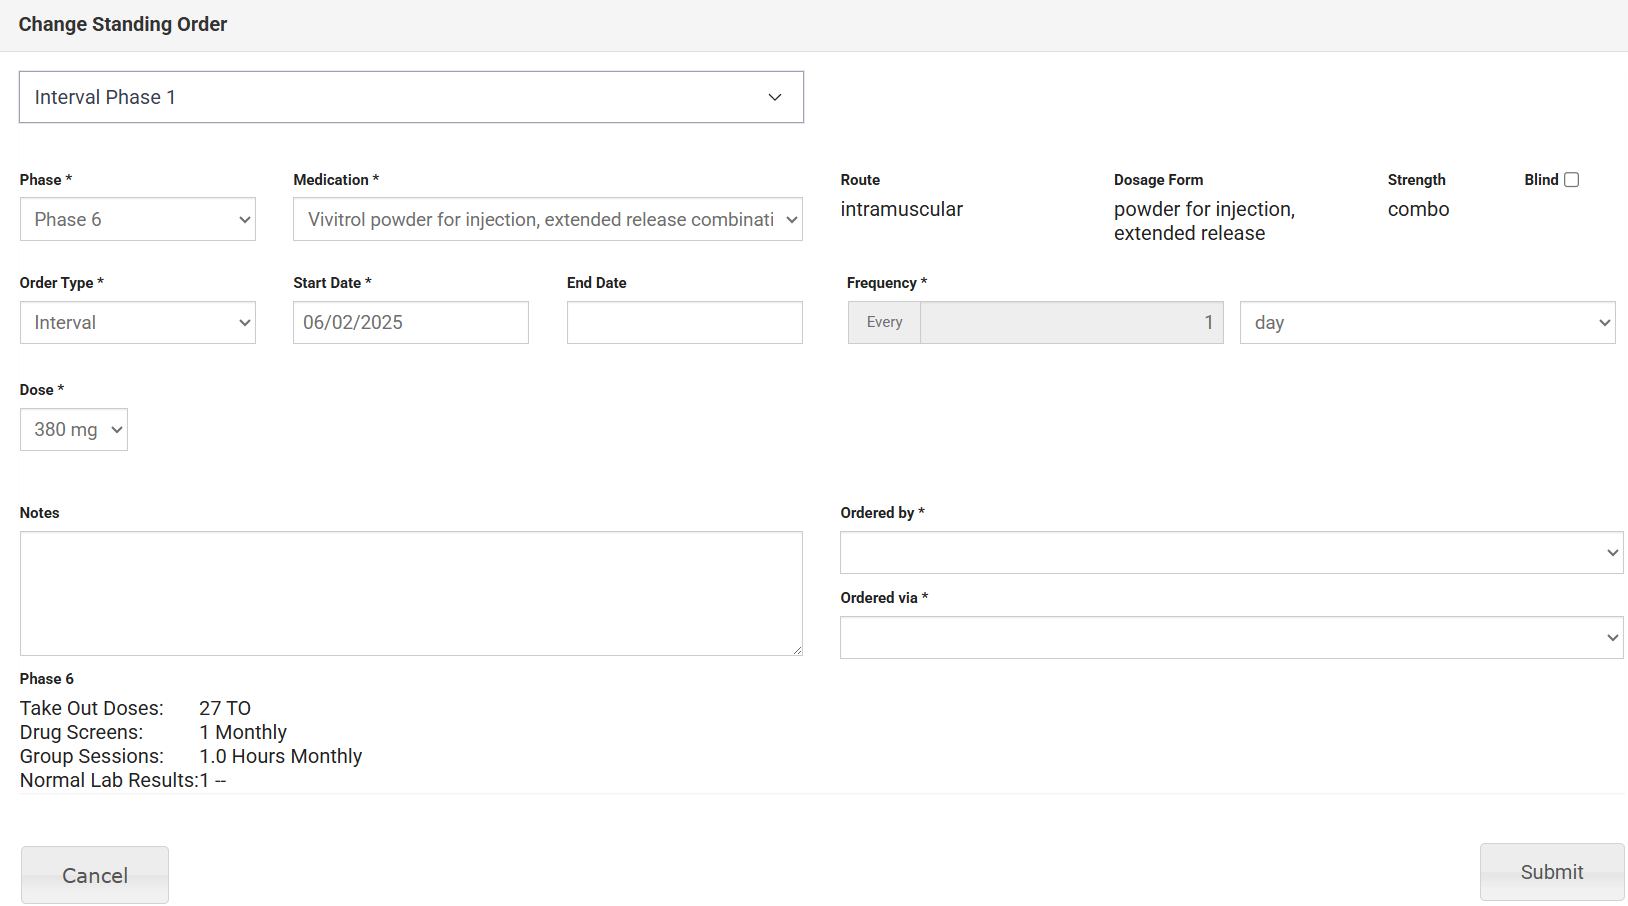The image size is (1628, 906).
Task: Click the Notes box resize handle
Action: [x=797, y=650]
